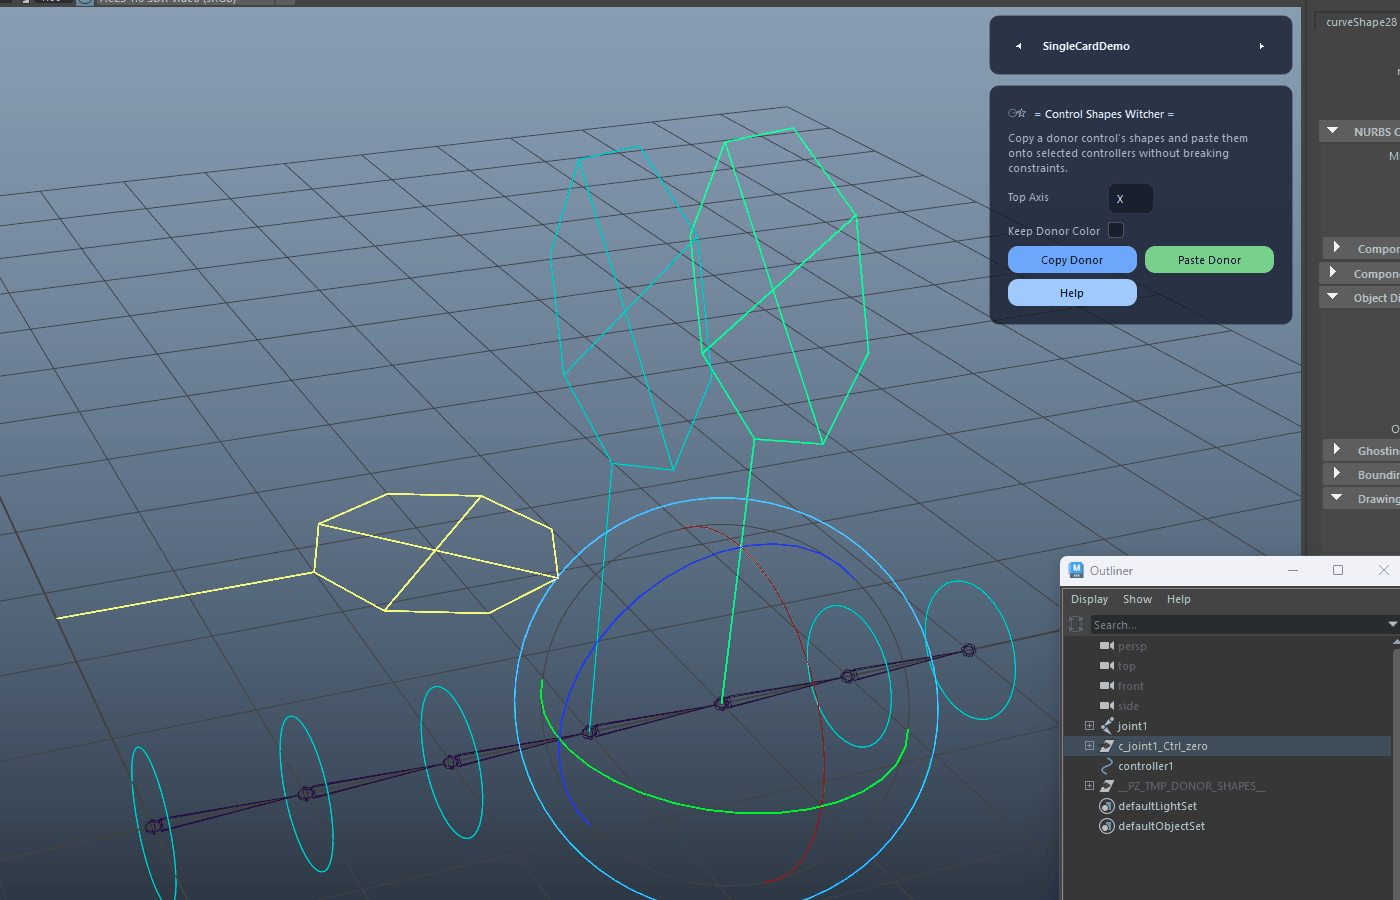The height and width of the screenshot is (900, 1400).
Task: Expand the __PZ_TMP_DONOR_SHAPES__ node
Action: (1089, 786)
